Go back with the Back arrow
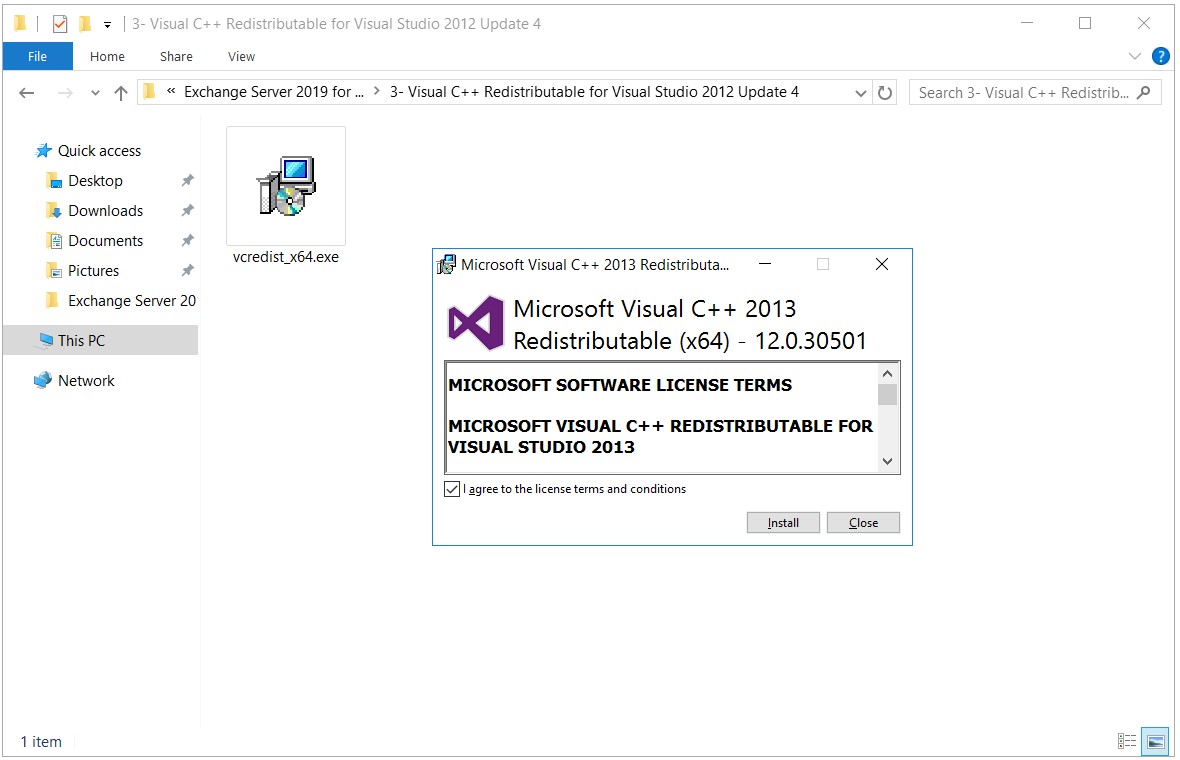Screen dimensions: 1180x760 (x=26, y=93)
